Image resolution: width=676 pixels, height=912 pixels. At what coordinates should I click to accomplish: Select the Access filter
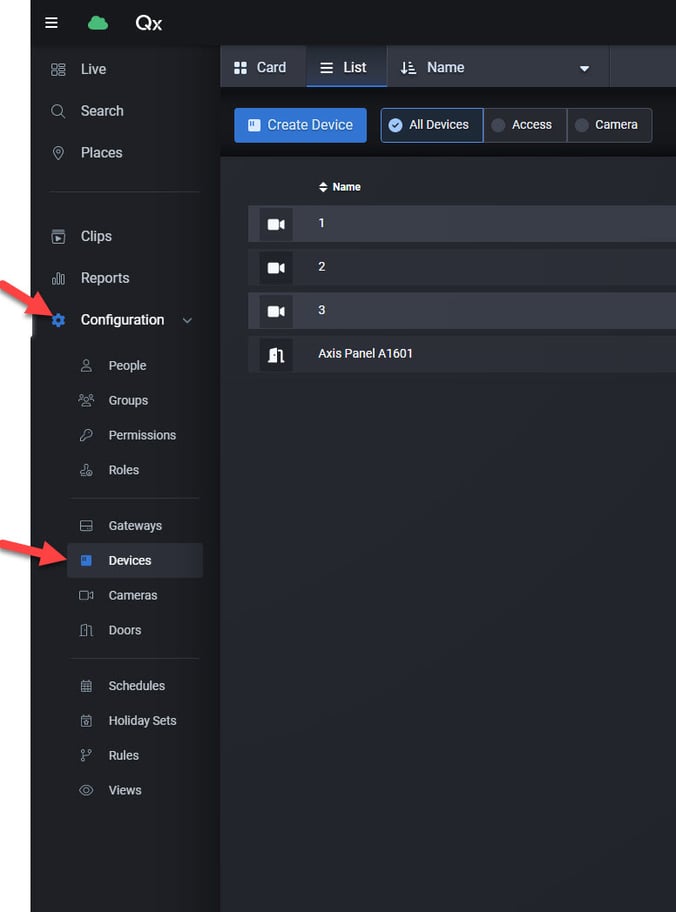point(525,125)
